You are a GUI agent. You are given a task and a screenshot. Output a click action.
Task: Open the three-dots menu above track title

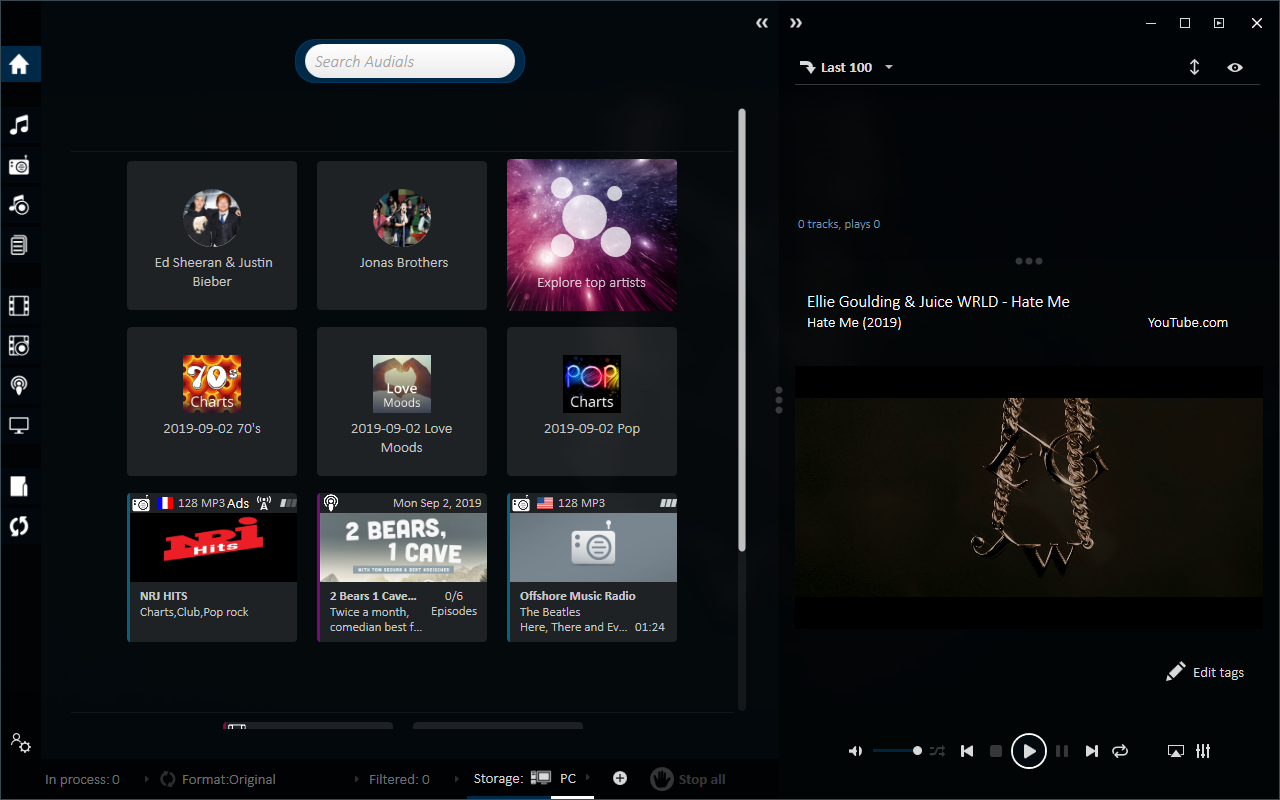(x=1028, y=261)
